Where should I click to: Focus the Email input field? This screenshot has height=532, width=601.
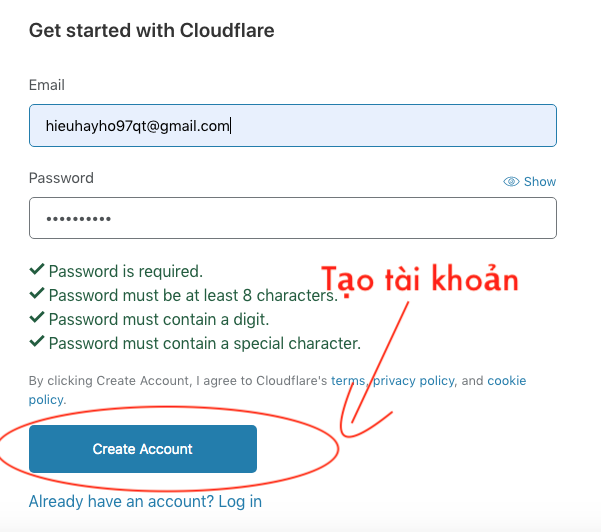(292, 126)
